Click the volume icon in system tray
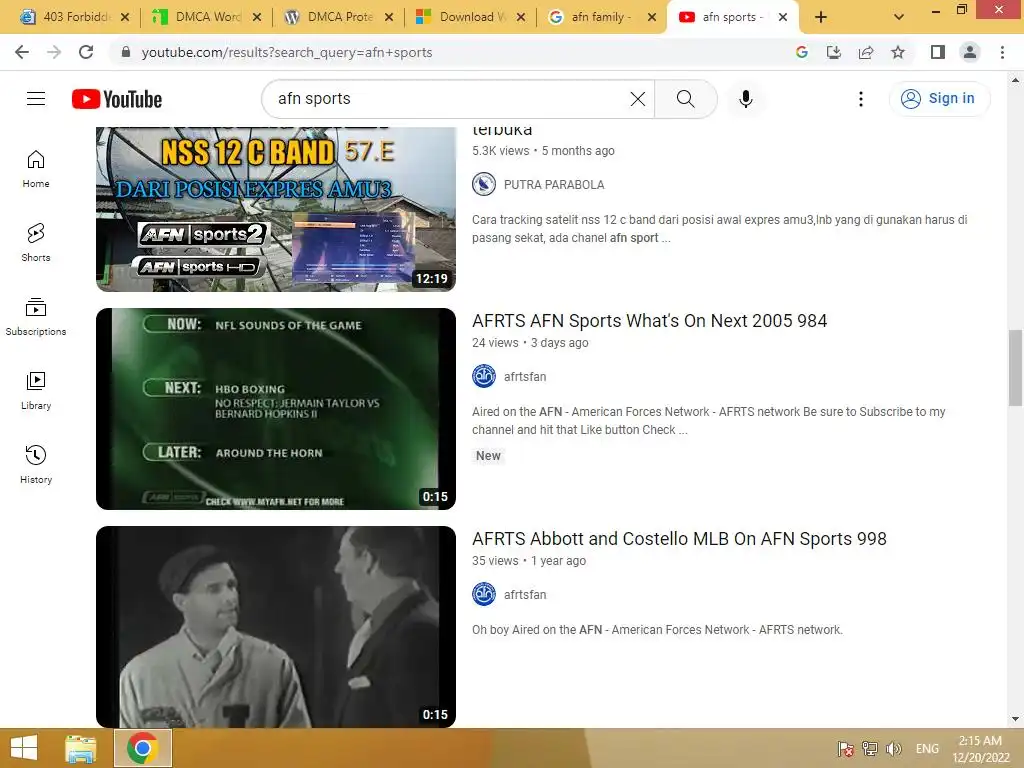 [893, 749]
